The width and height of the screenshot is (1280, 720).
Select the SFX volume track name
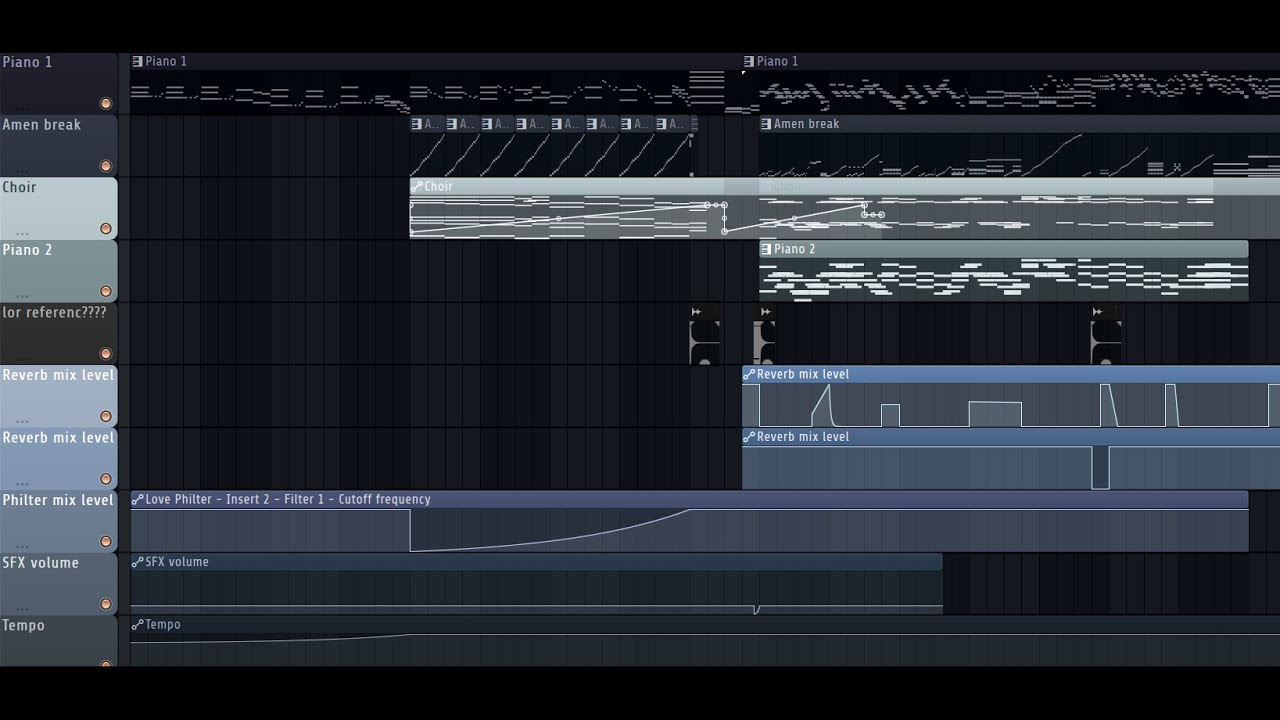[x=40, y=563]
